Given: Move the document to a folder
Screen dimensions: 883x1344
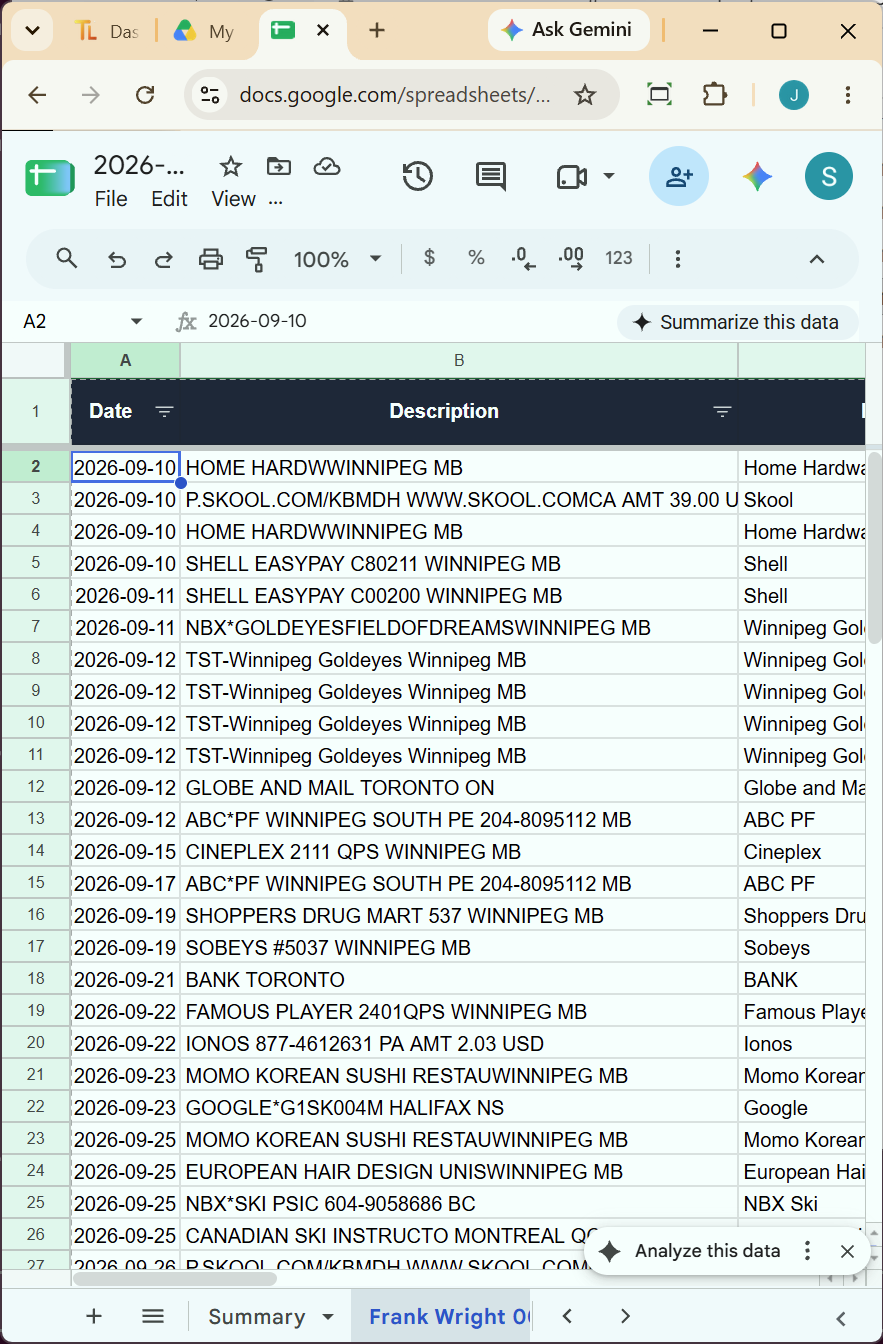Looking at the screenshot, I should tap(279, 166).
